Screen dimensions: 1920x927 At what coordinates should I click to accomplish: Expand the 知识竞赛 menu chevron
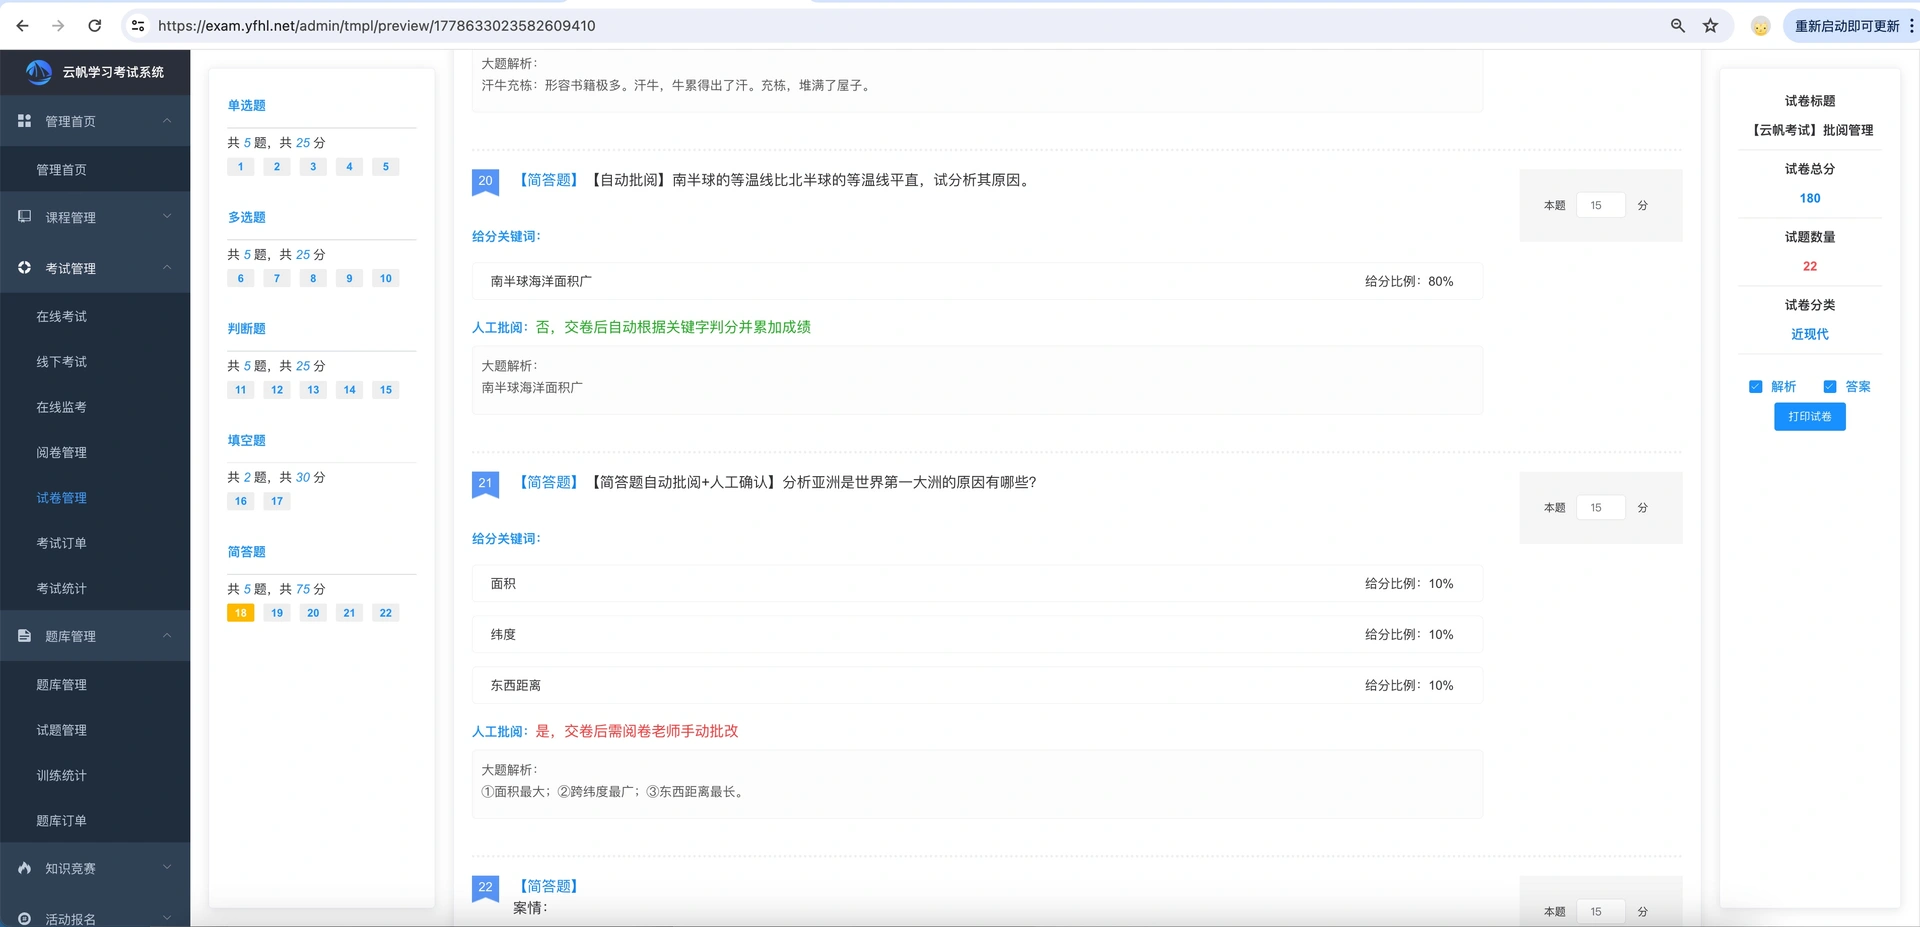[x=167, y=868]
